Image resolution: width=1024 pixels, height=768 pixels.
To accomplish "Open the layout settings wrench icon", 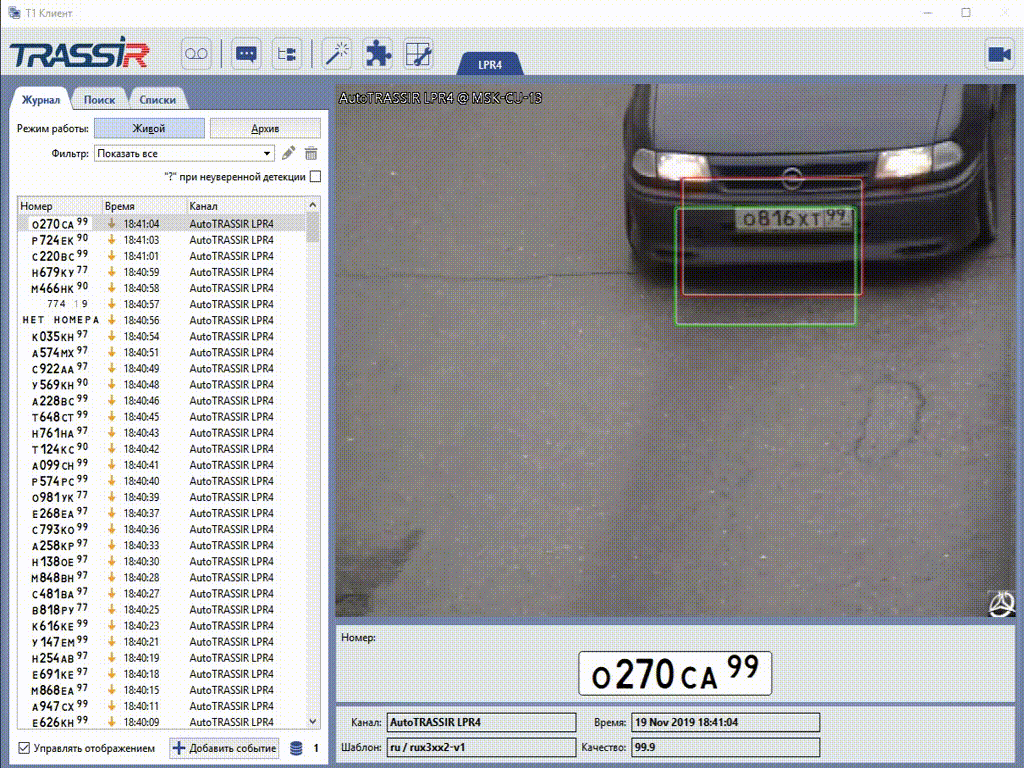I will point(418,54).
